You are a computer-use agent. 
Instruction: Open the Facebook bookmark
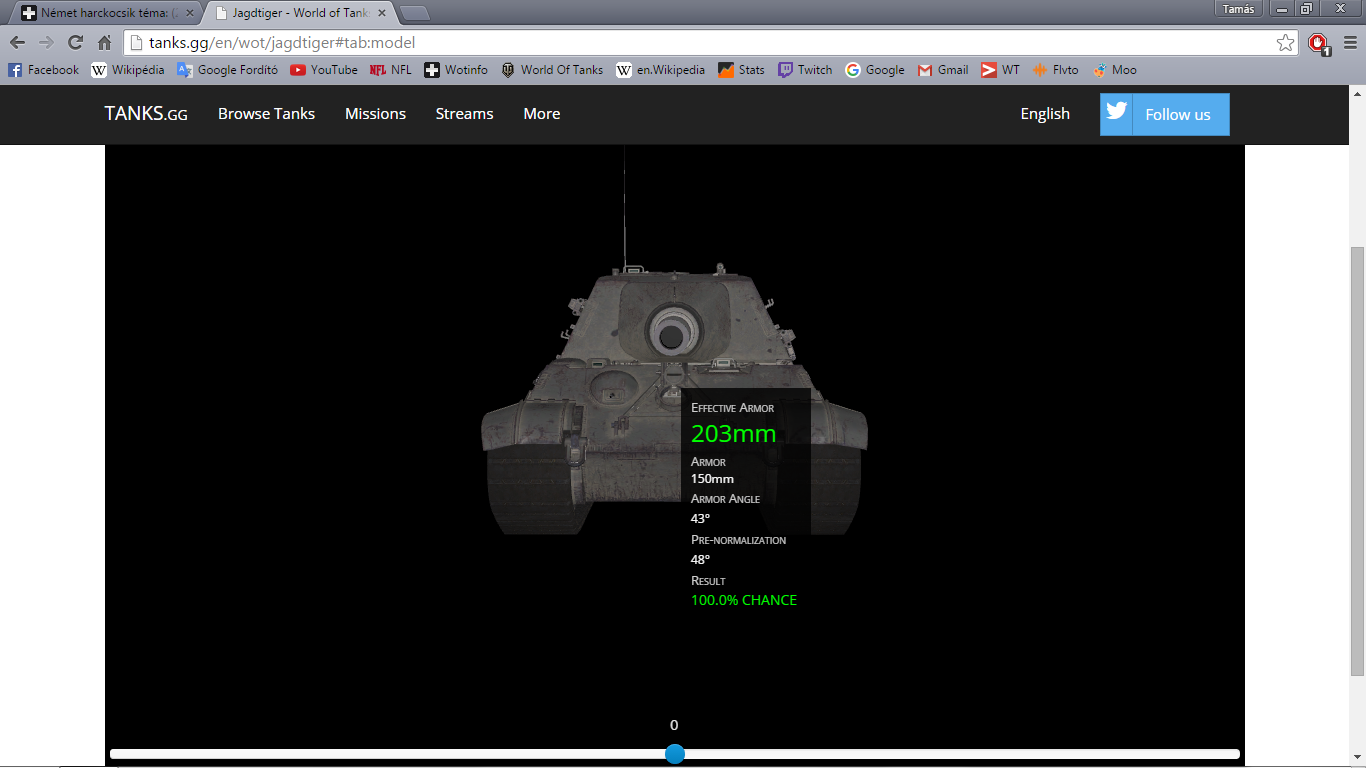pos(43,70)
